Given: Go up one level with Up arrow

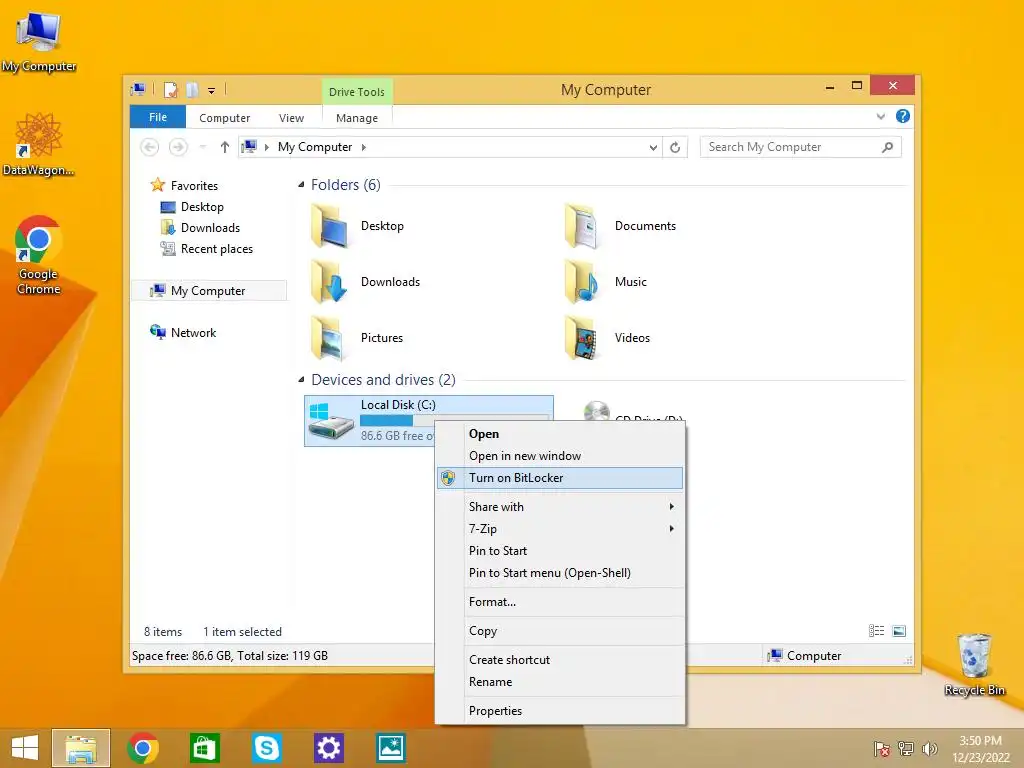Looking at the screenshot, I should pyautogui.click(x=225, y=147).
